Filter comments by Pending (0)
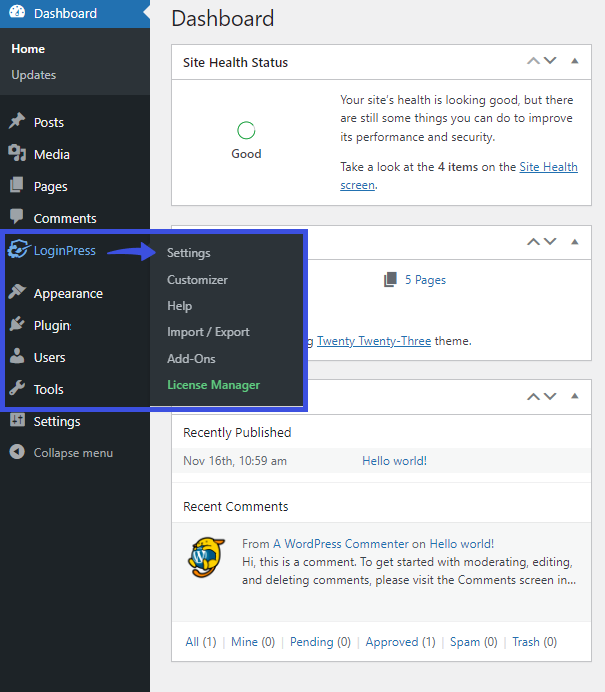This screenshot has width=605, height=692. point(320,642)
